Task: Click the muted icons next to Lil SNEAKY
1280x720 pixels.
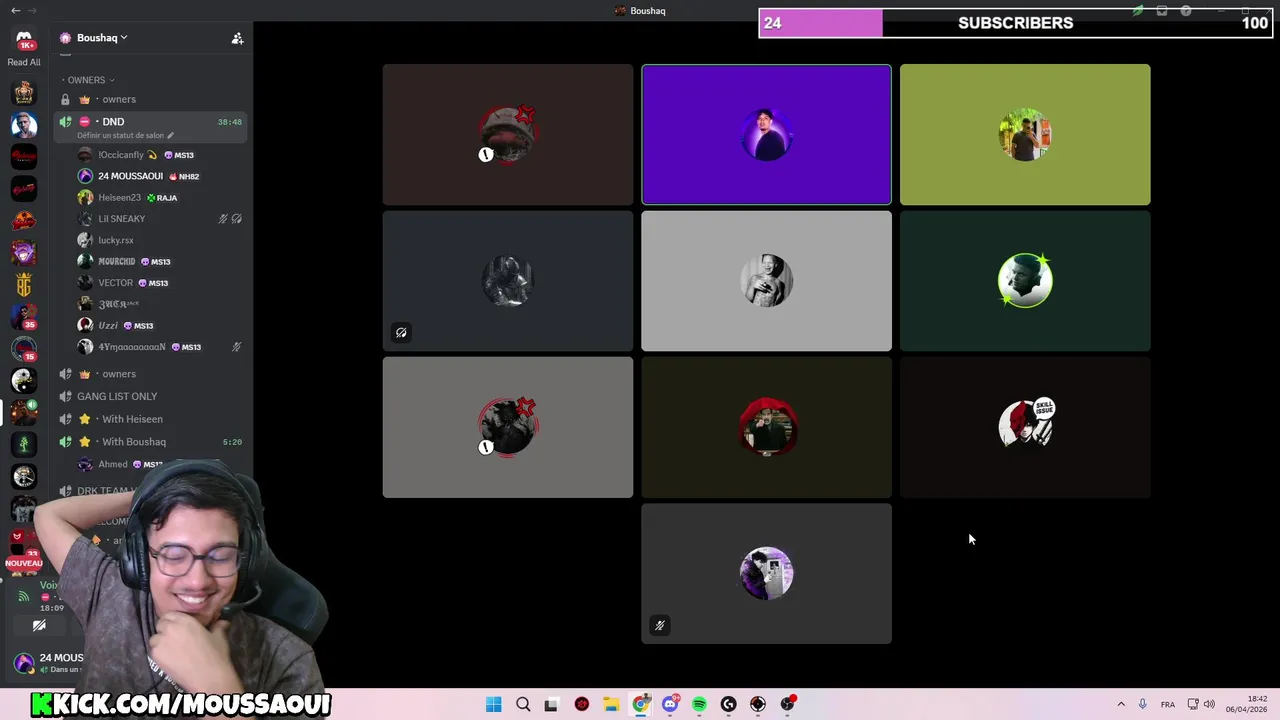Action: tap(230, 219)
